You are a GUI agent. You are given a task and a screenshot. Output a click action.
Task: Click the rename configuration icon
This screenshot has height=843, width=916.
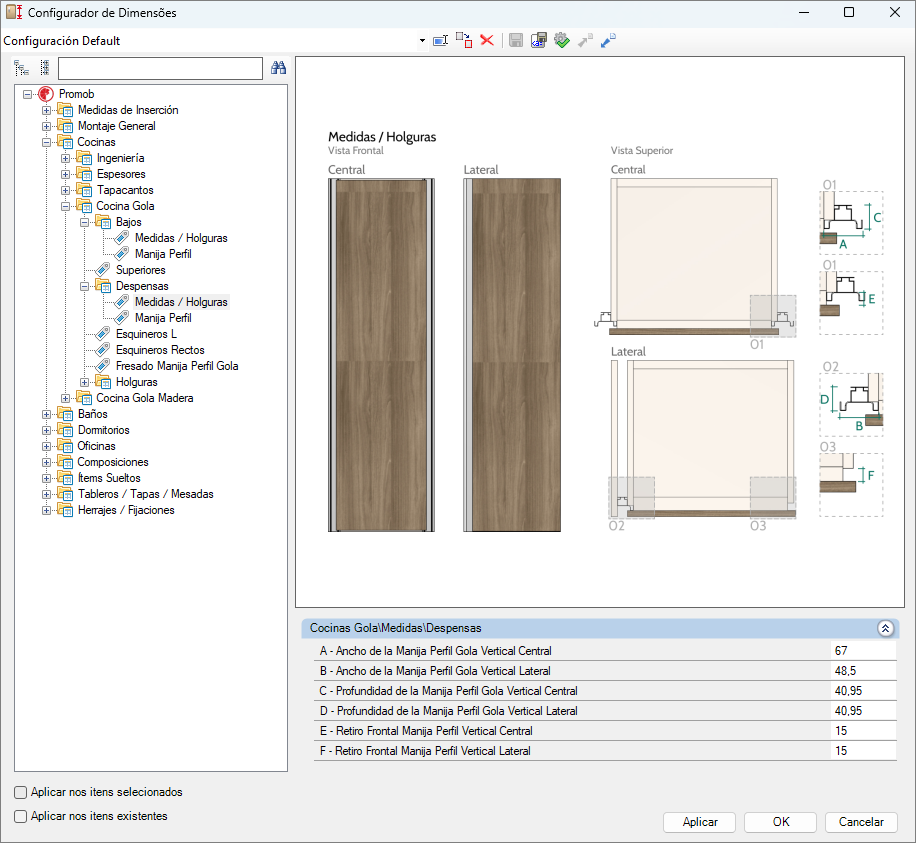pos(440,40)
